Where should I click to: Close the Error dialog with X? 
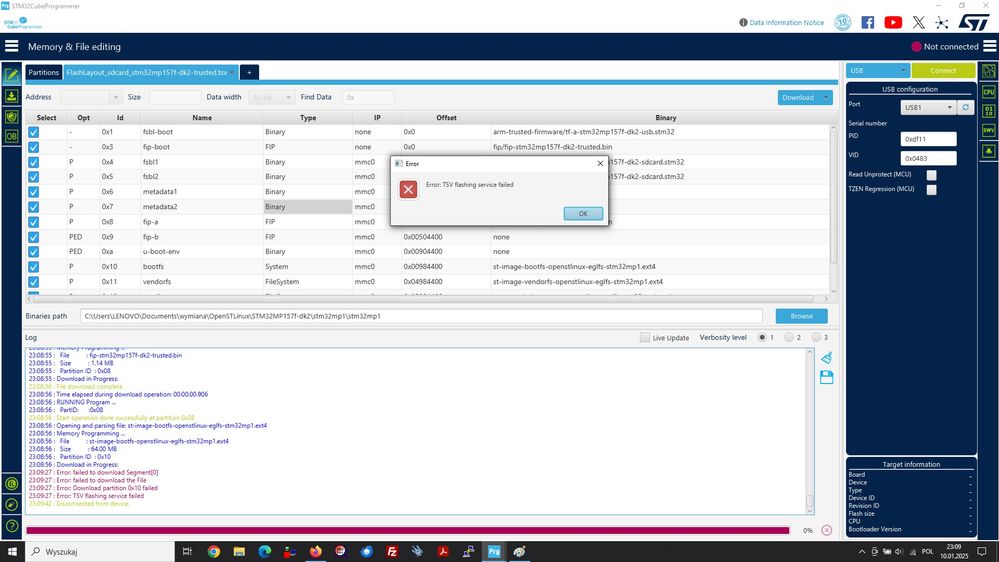pos(600,164)
